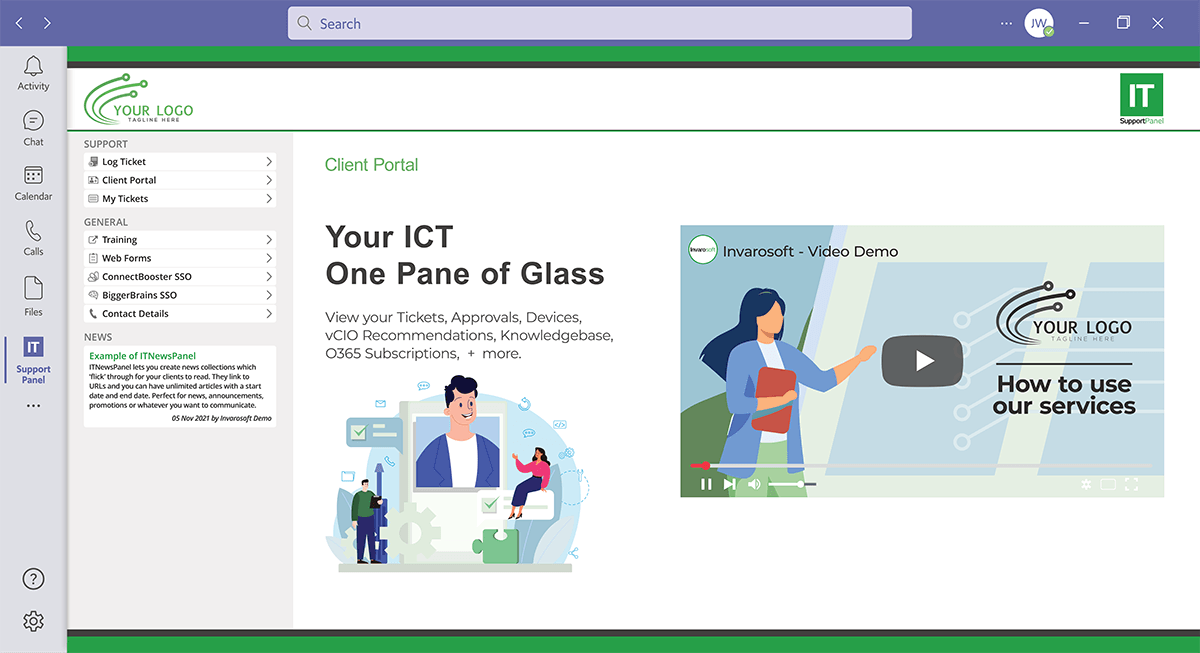Expand the Training chevron arrow
Screen dimensions: 1200x653
(x=269, y=240)
